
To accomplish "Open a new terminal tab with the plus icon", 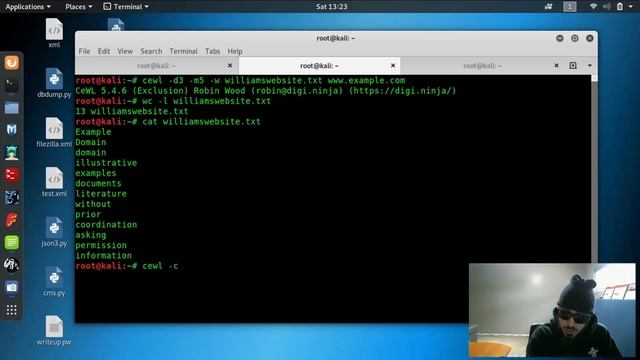I will click(x=573, y=65).
